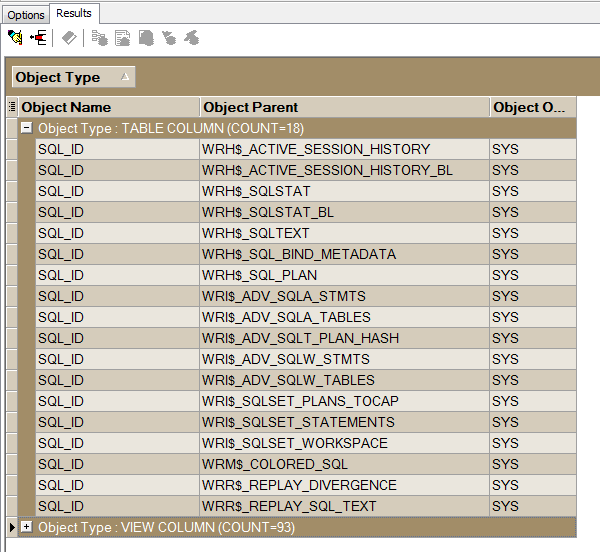The width and height of the screenshot is (600, 552).
Task: Click the last disabled icon in toolbar
Action: tap(191, 38)
